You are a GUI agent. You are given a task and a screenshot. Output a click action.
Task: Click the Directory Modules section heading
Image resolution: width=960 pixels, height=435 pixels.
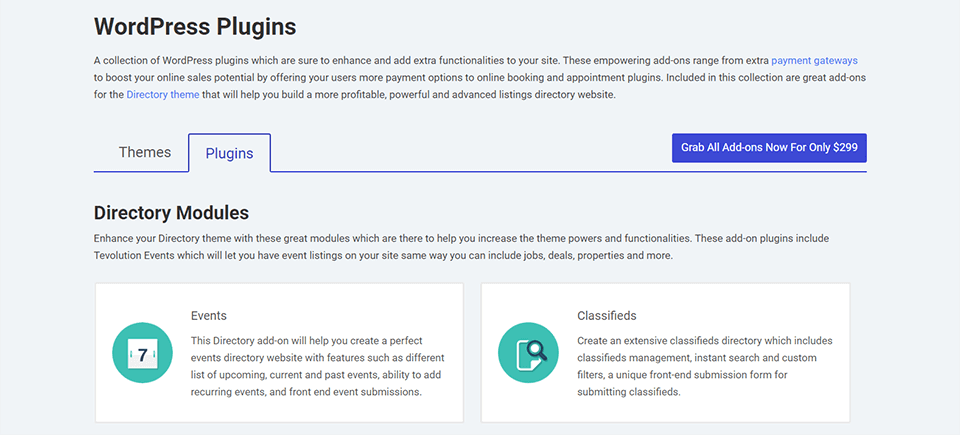coord(171,212)
